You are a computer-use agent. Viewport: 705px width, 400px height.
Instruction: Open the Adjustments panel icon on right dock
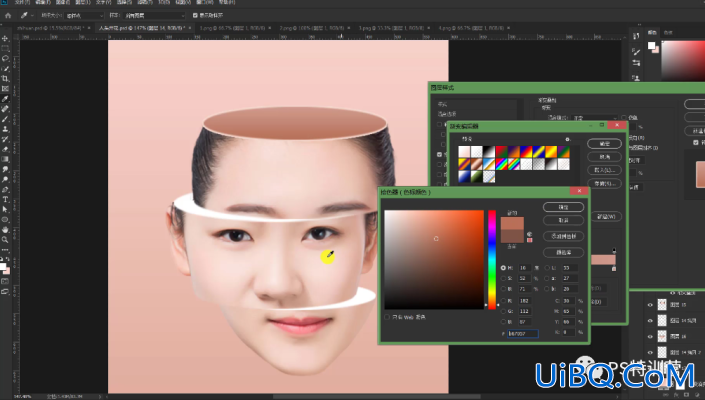[636, 63]
